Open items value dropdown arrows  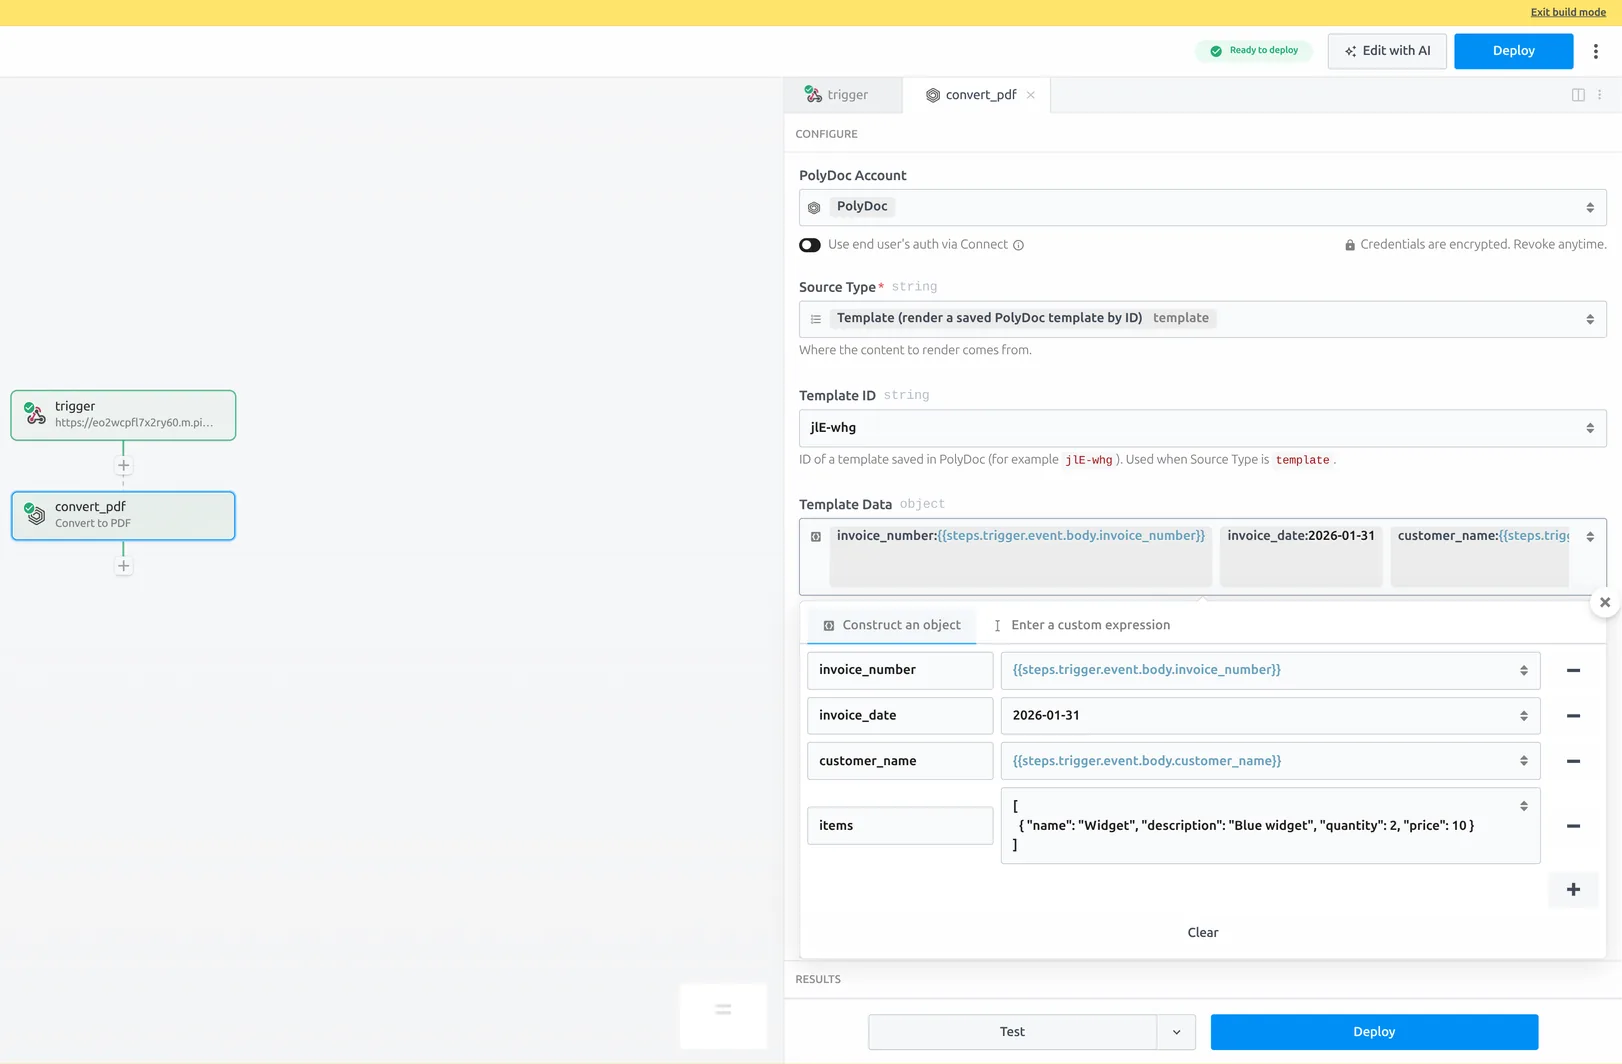click(1524, 806)
